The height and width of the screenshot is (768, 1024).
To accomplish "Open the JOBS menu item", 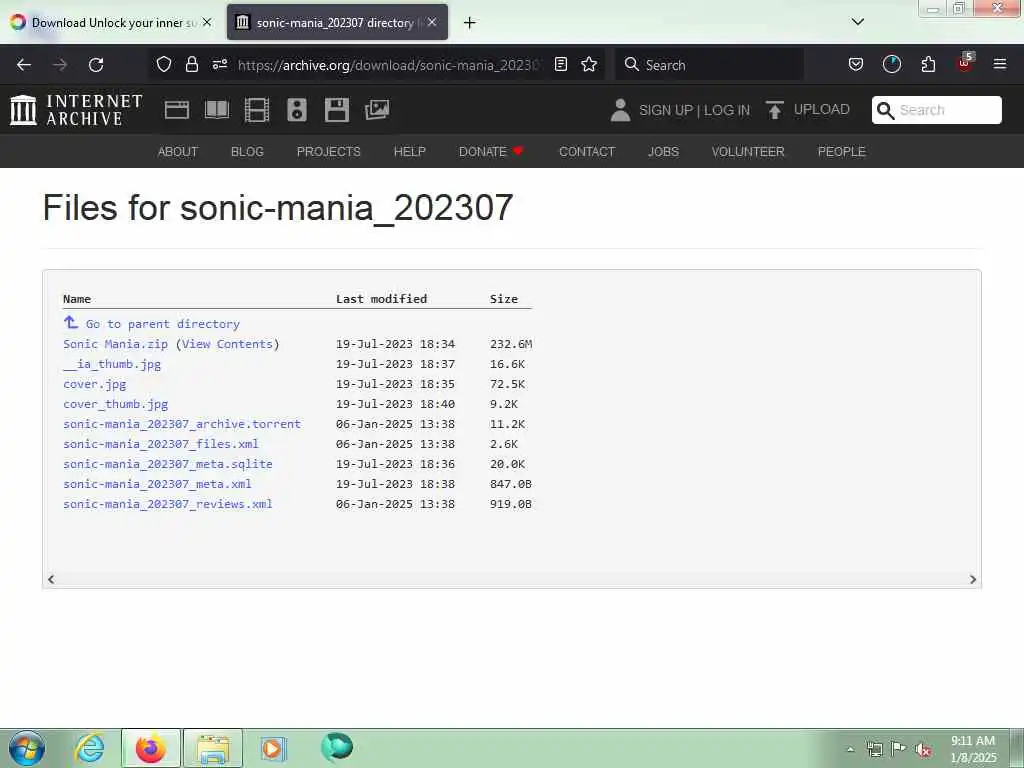I will pos(664,152).
